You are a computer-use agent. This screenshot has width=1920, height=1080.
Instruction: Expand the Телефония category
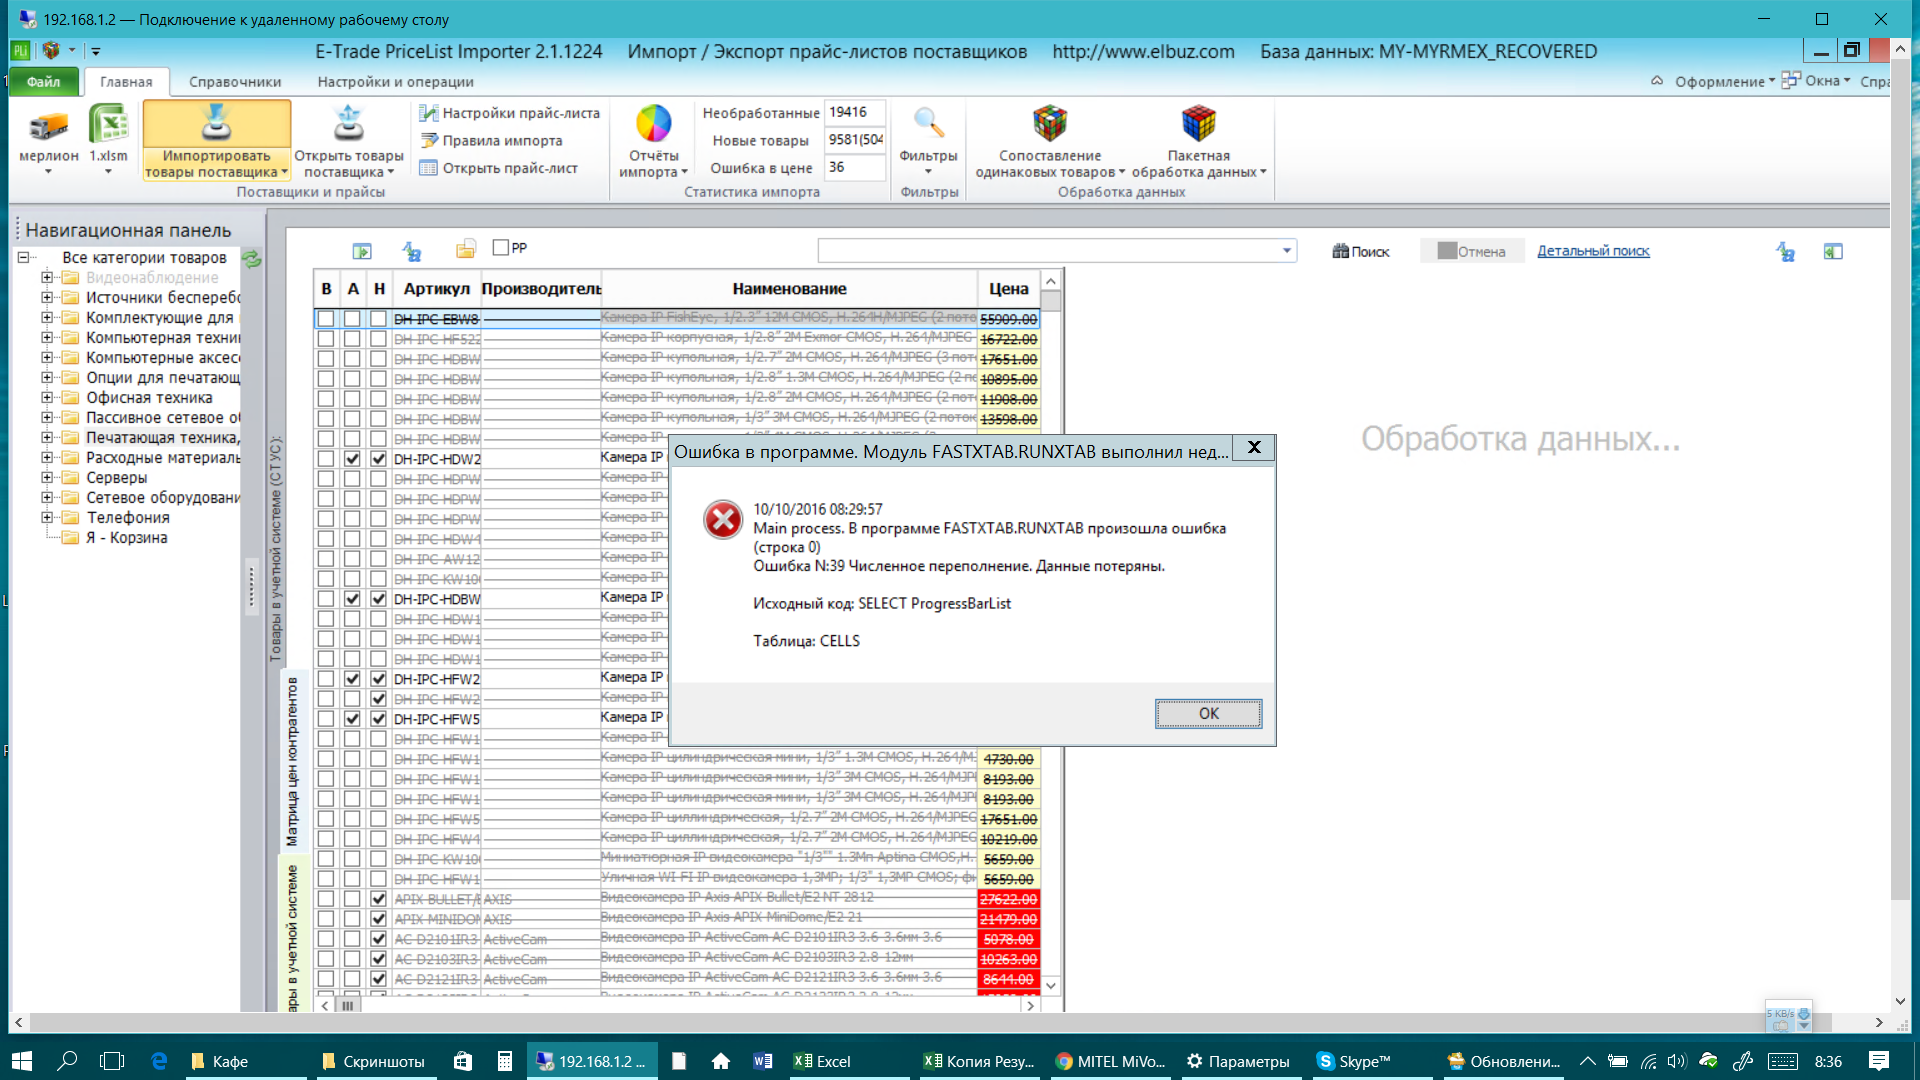47,517
